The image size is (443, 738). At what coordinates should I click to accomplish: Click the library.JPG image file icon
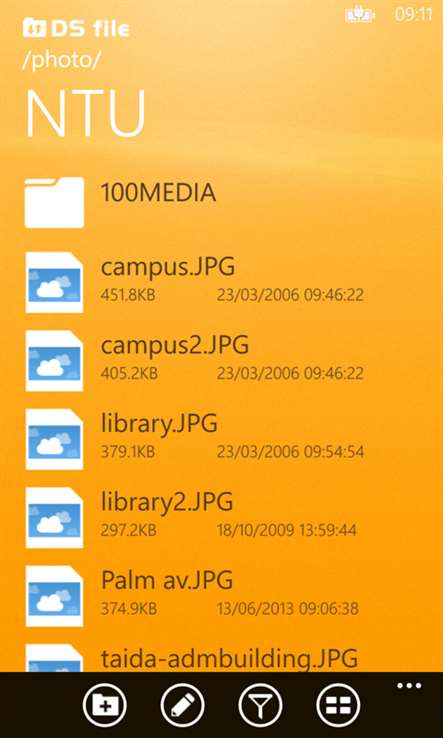pyautogui.click(x=54, y=440)
